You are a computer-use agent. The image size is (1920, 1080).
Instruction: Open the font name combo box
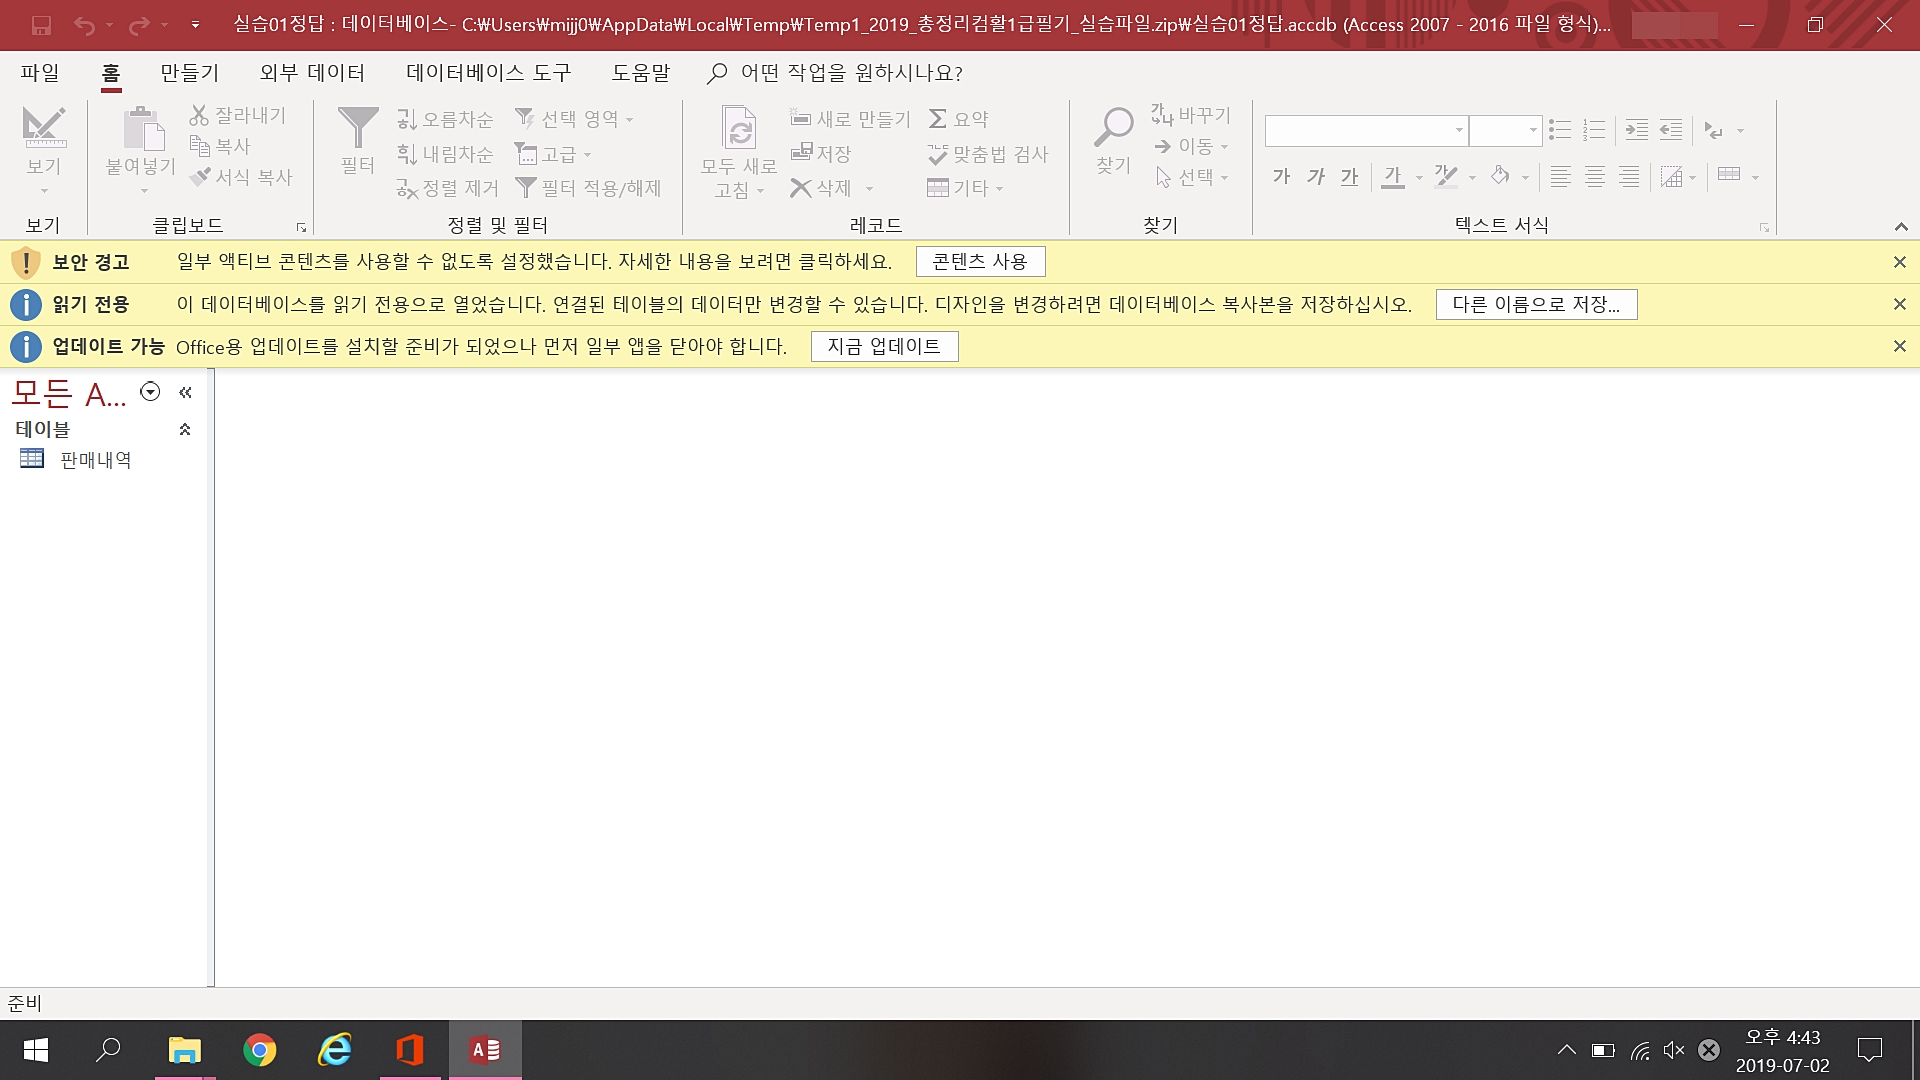pyautogui.click(x=1459, y=130)
